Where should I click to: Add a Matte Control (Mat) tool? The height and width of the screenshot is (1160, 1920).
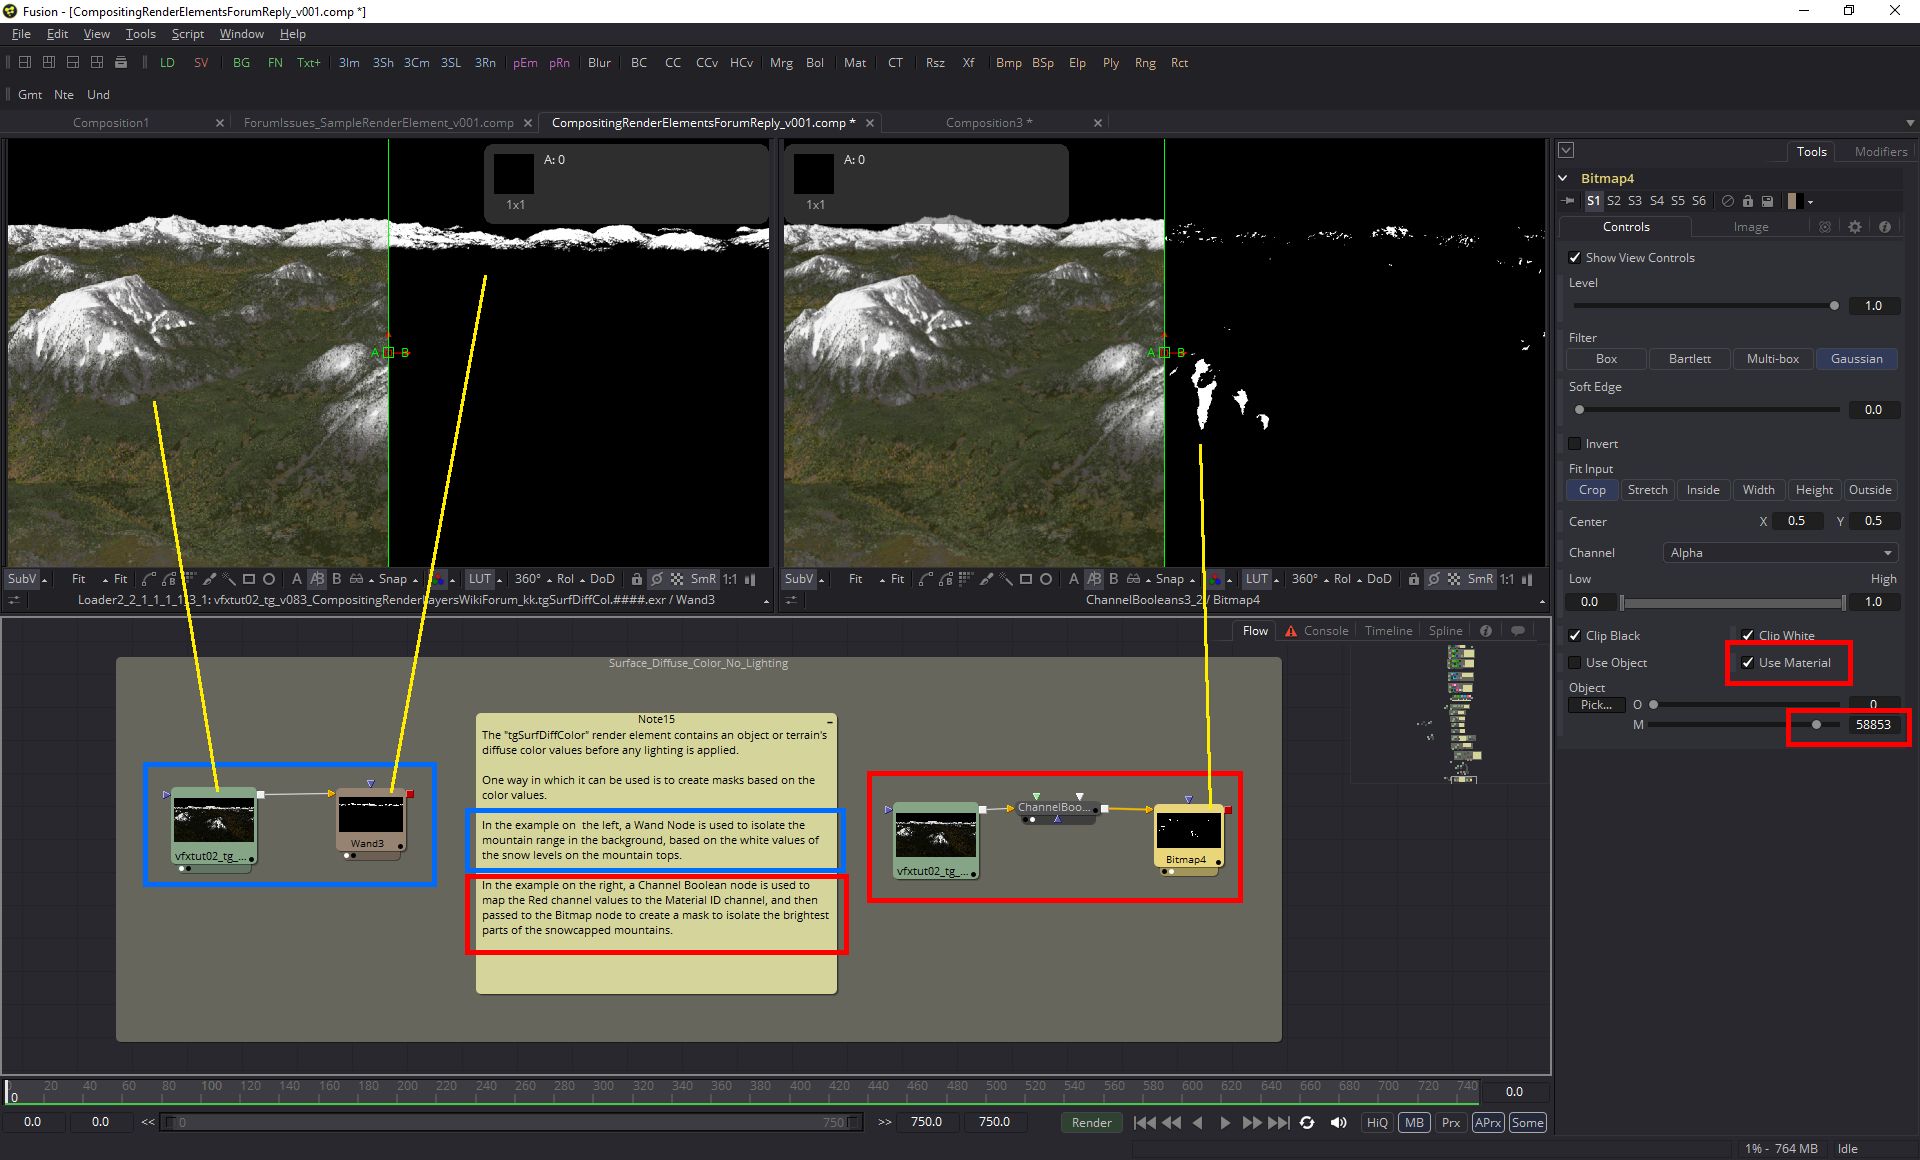[x=855, y=62]
